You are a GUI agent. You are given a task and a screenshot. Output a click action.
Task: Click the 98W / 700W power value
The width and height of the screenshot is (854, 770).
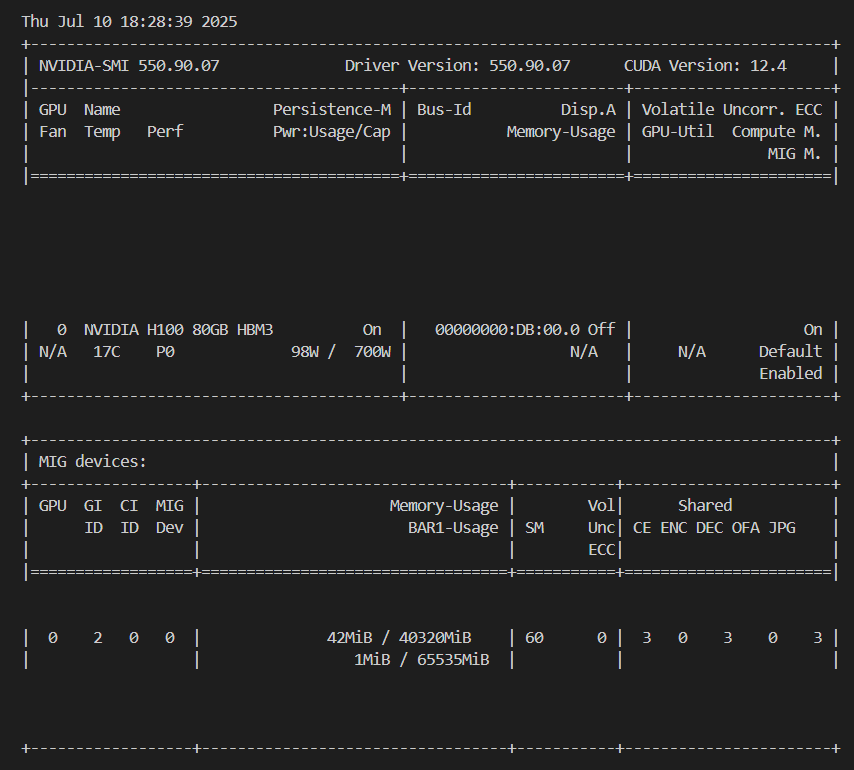340,352
